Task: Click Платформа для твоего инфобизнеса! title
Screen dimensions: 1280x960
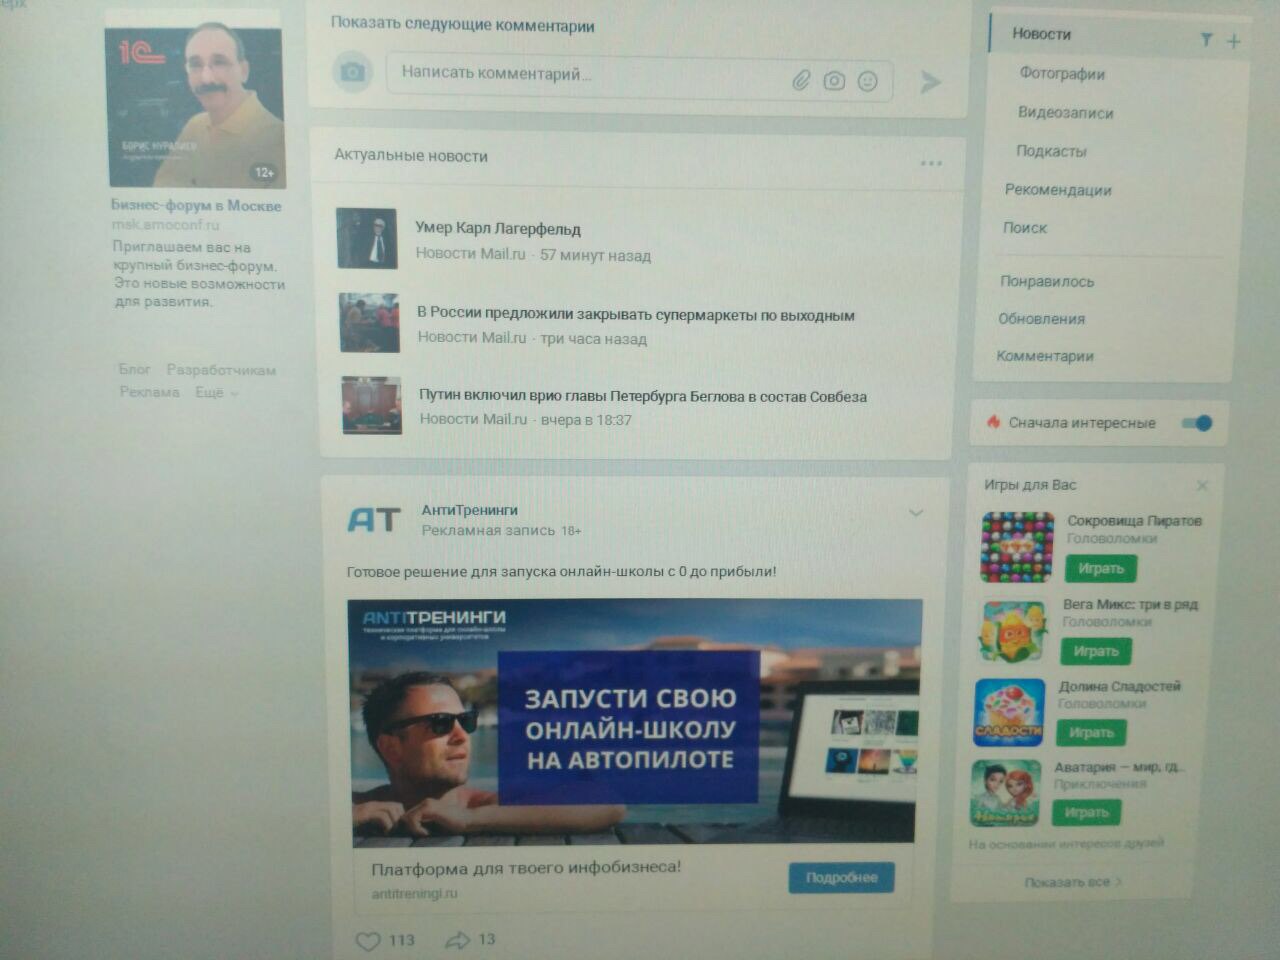Action: pyautogui.click(x=526, y=868)
